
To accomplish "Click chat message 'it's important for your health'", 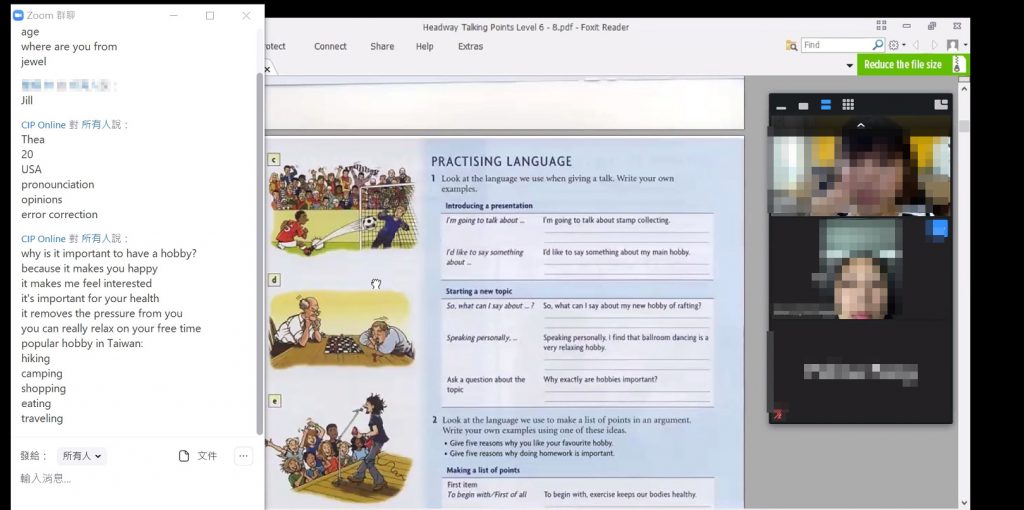I will [90, 298].
